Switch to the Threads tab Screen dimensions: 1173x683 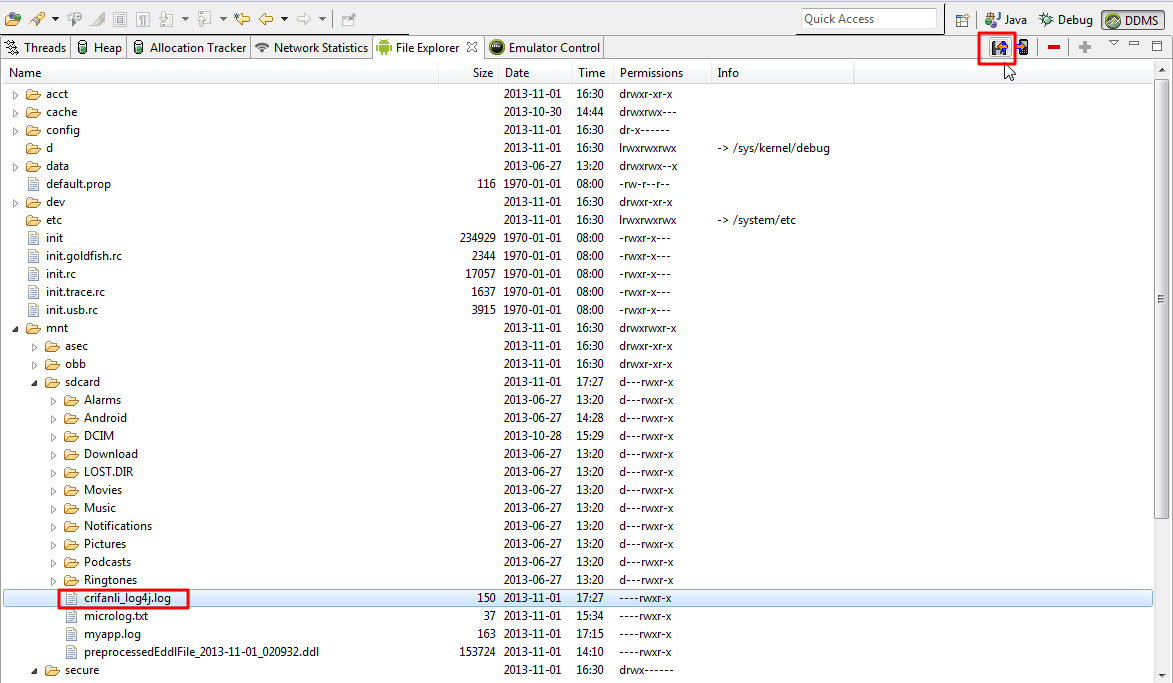[x=35, y=47]
